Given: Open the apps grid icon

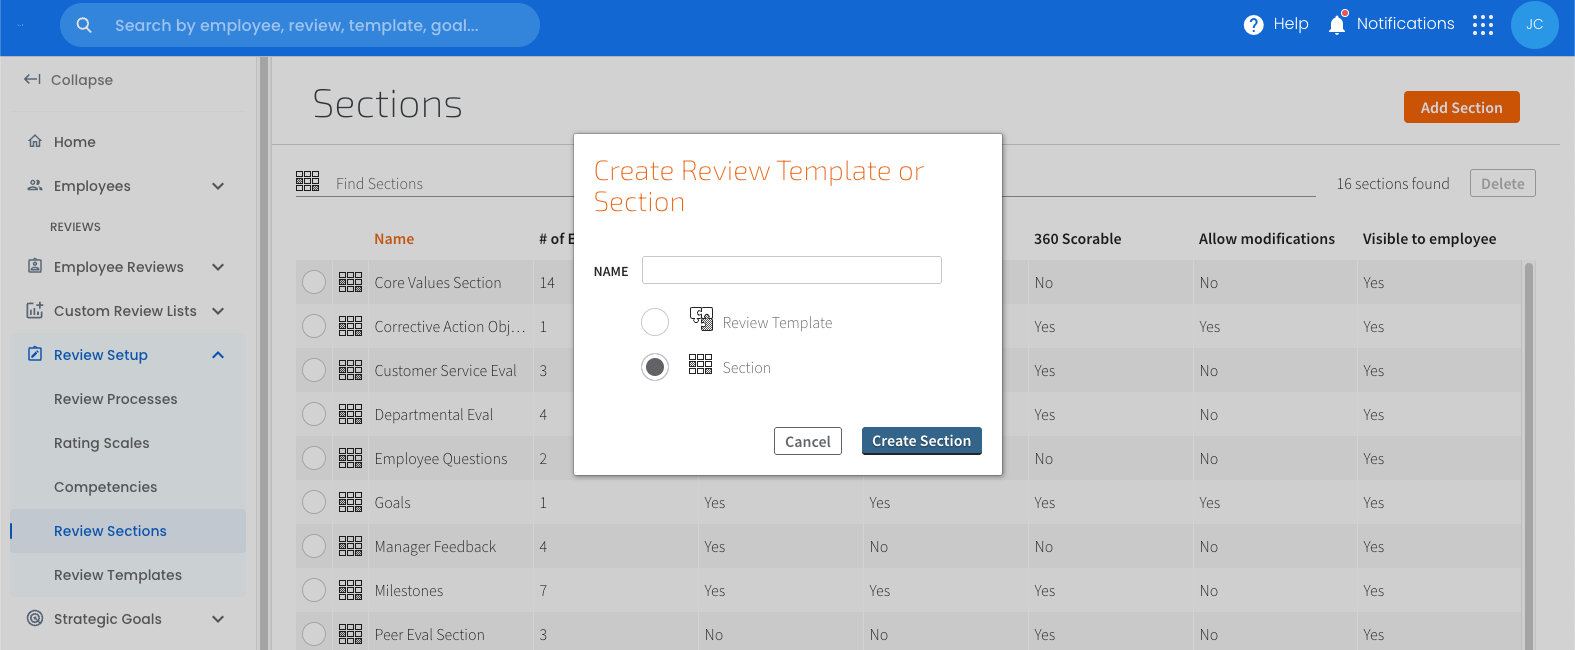Looking at the screenshot, I should point(1483,25).
